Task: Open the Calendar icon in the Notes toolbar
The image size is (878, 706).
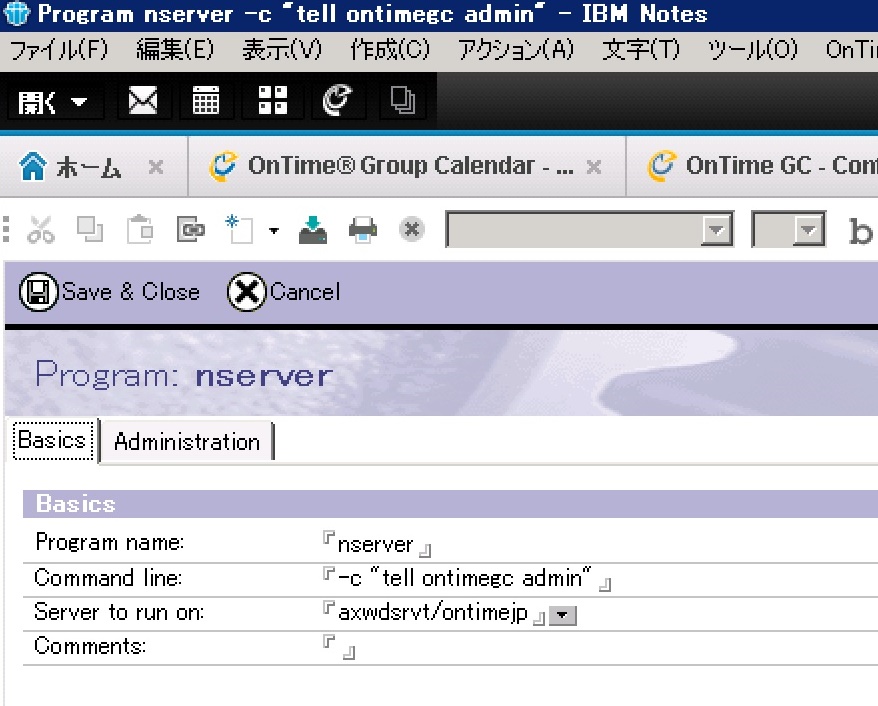Action: (206, 100)
